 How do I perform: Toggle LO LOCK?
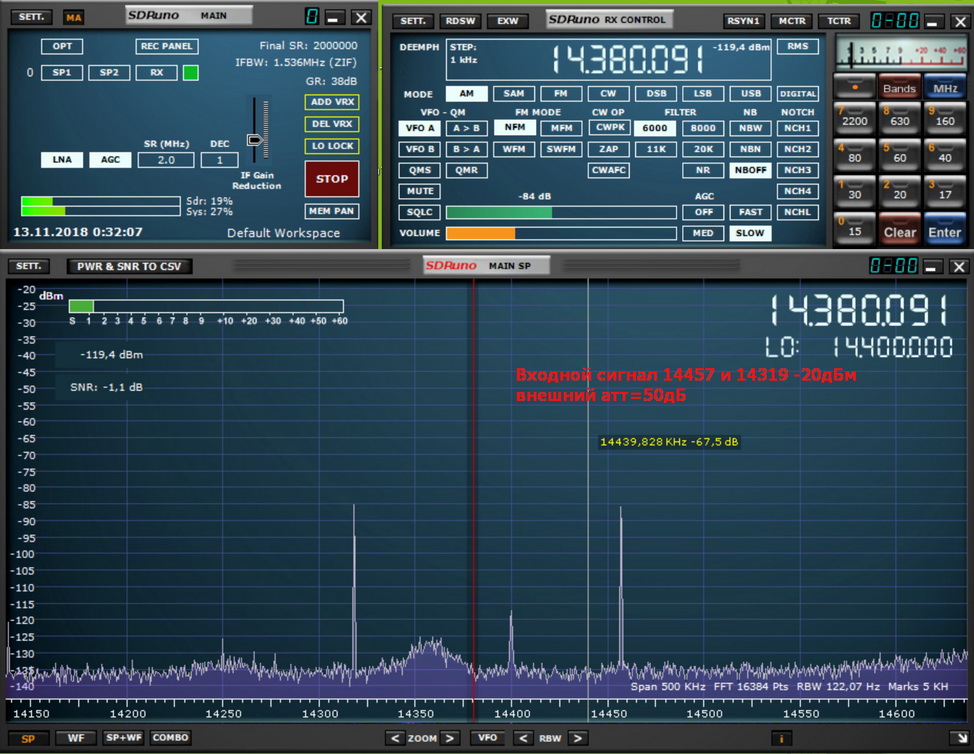[332, 146]
